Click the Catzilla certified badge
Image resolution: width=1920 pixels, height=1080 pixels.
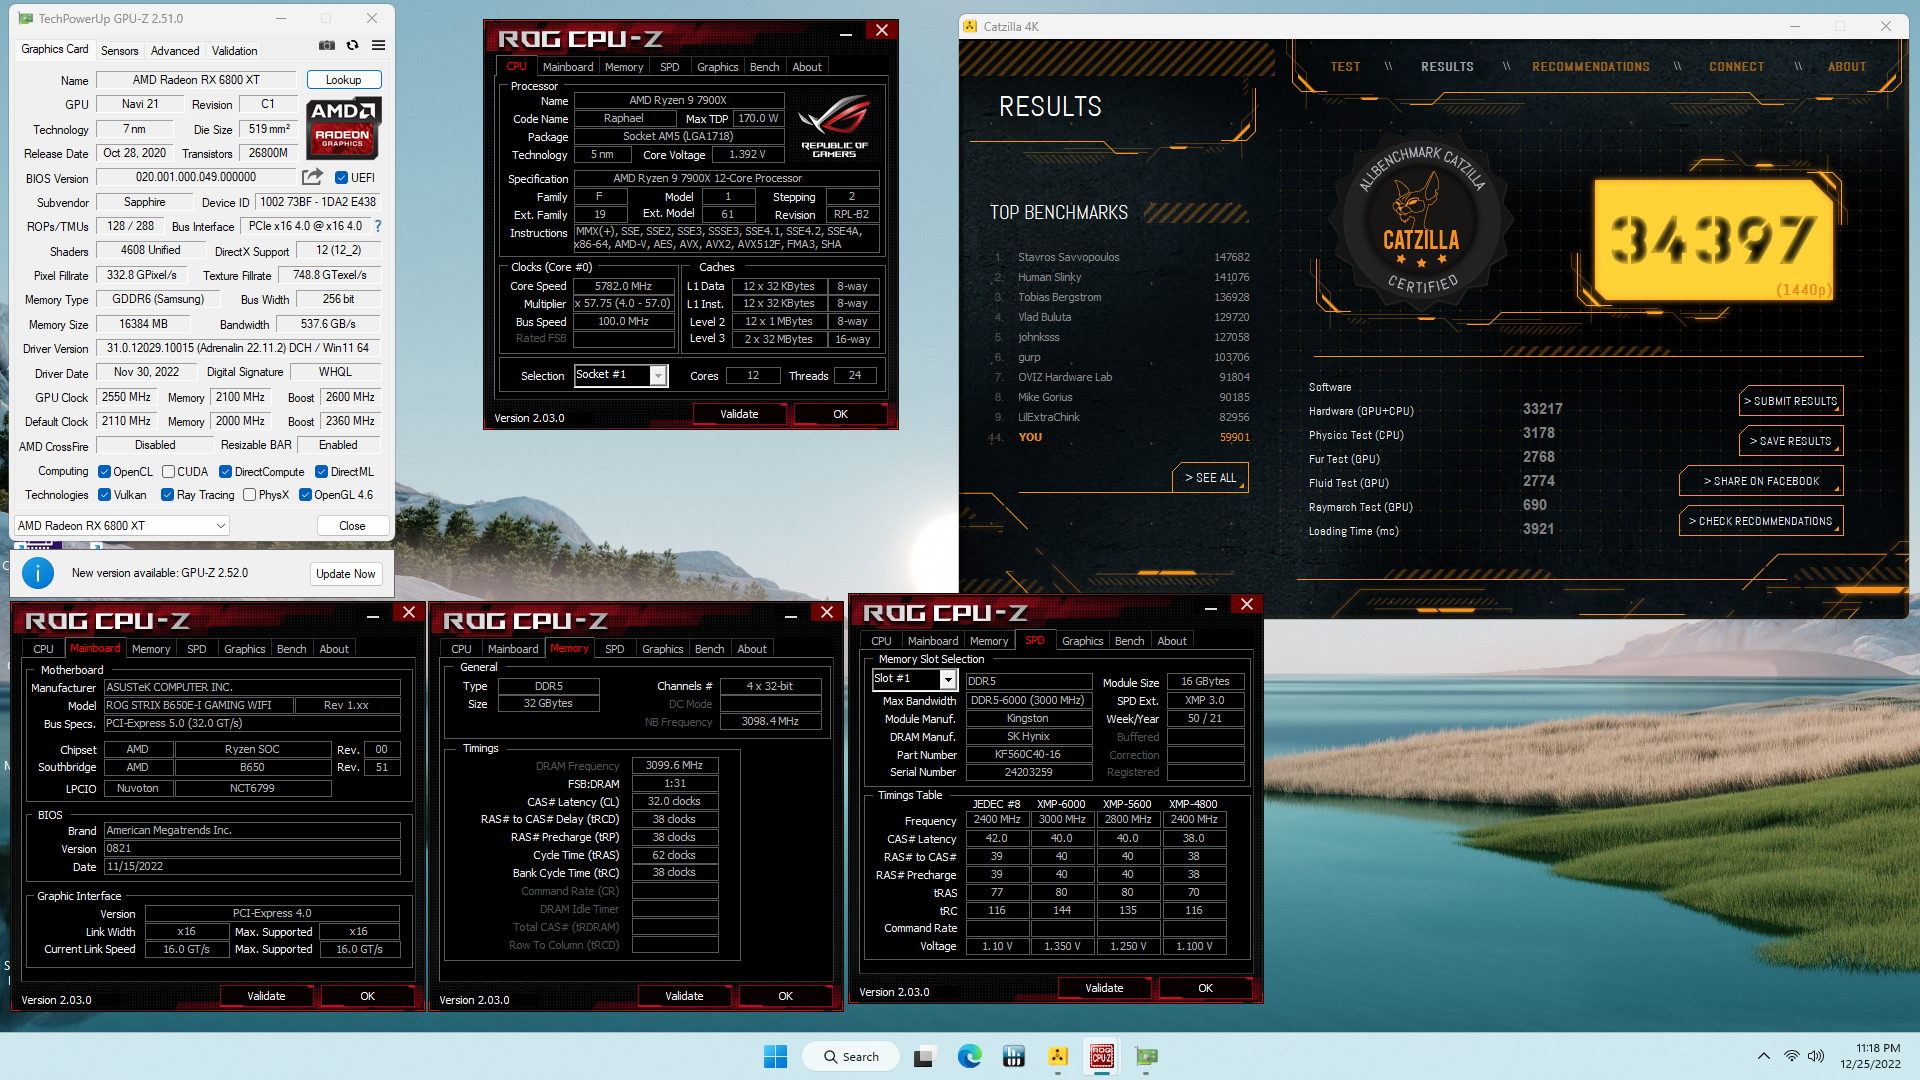pos(1421,221)
